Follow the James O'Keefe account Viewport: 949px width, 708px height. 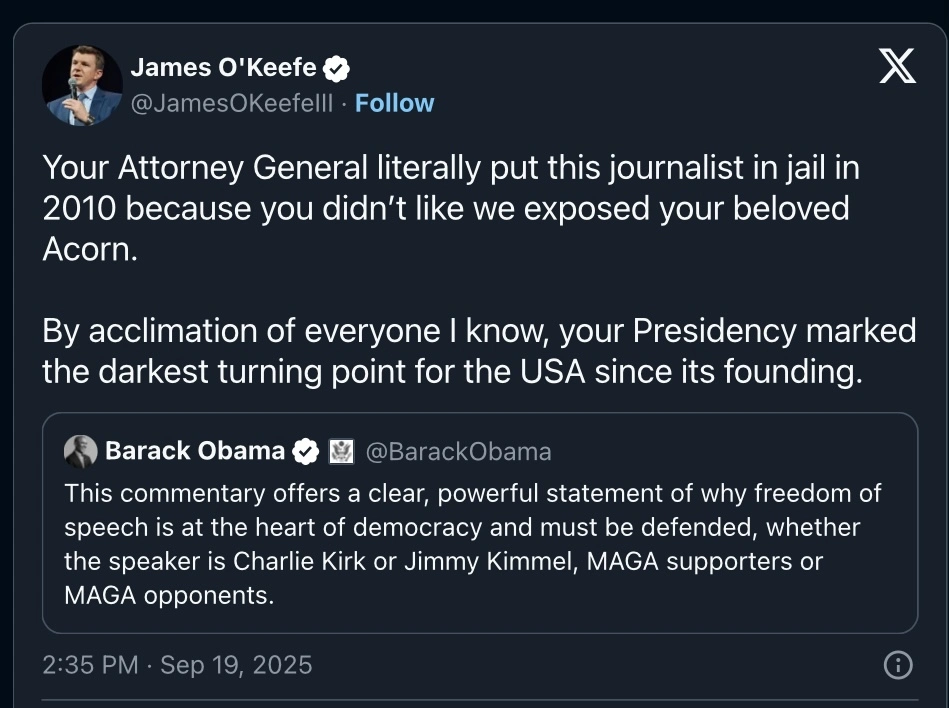(x=395, y=103)
